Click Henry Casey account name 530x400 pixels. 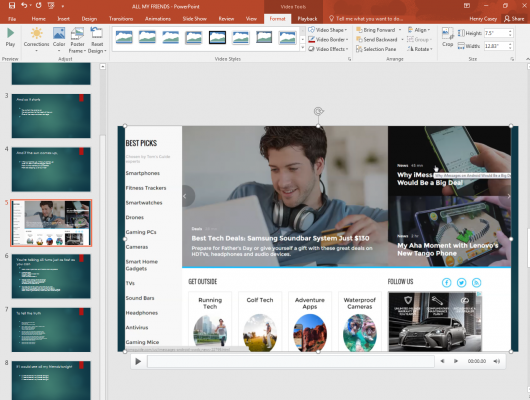[483, 19]
